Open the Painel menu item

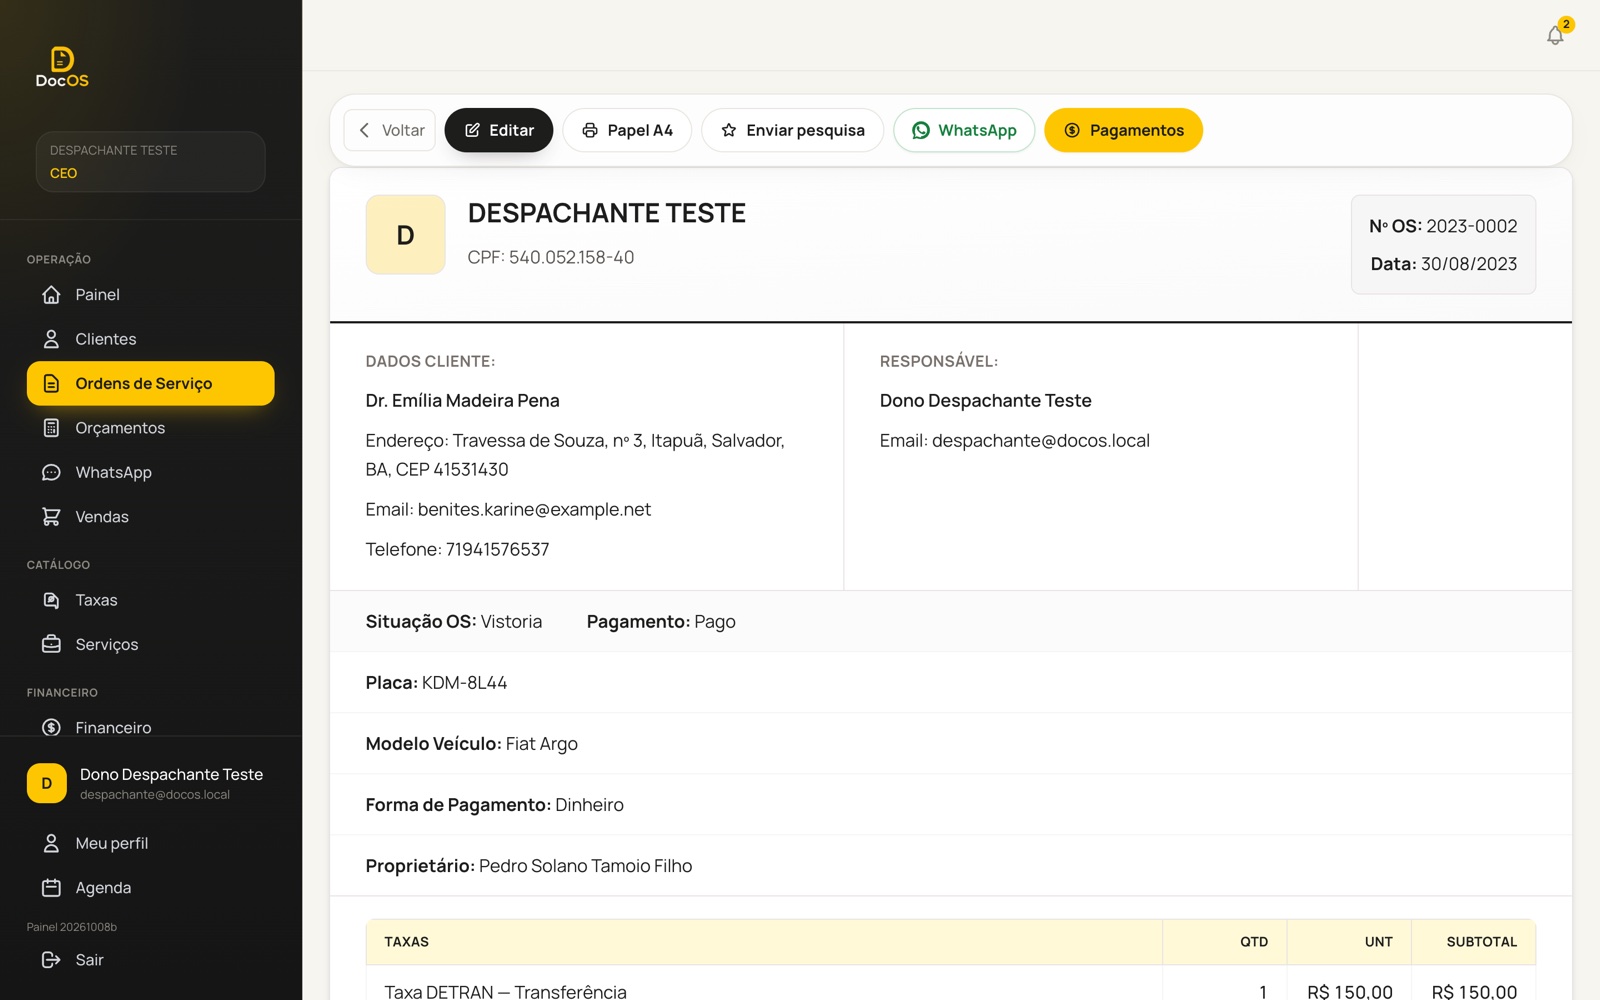coord(151,295)
